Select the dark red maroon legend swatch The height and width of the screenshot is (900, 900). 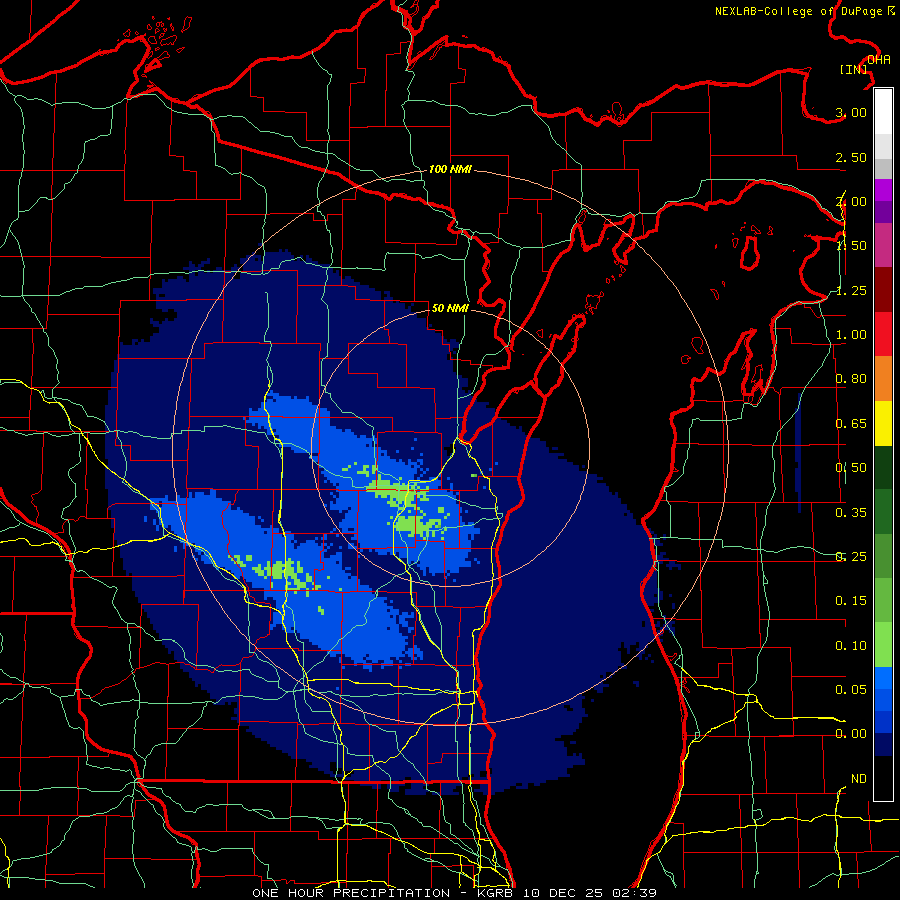coord(883,290)
